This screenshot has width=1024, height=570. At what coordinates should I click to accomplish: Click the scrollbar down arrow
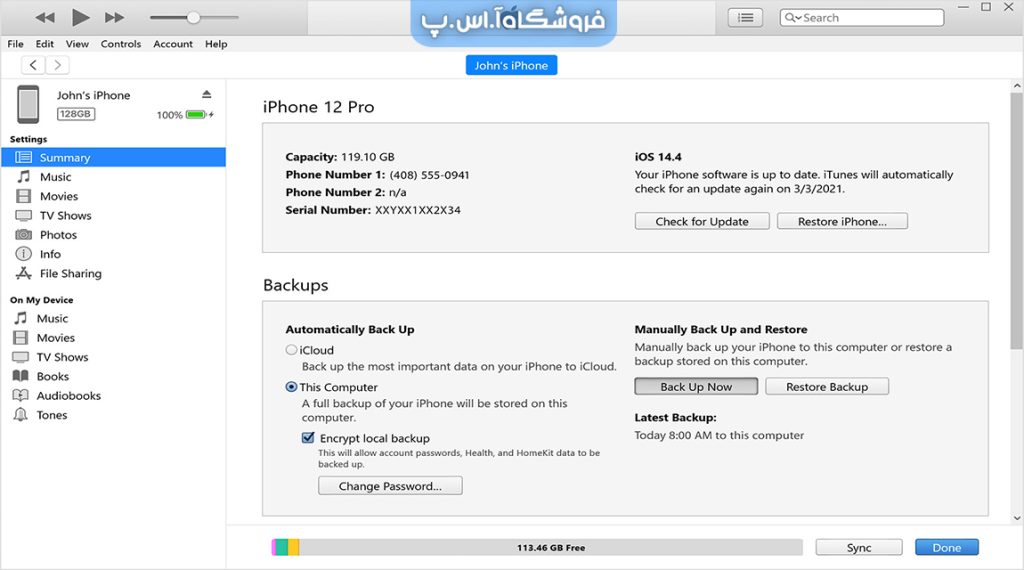[1017, 518]
